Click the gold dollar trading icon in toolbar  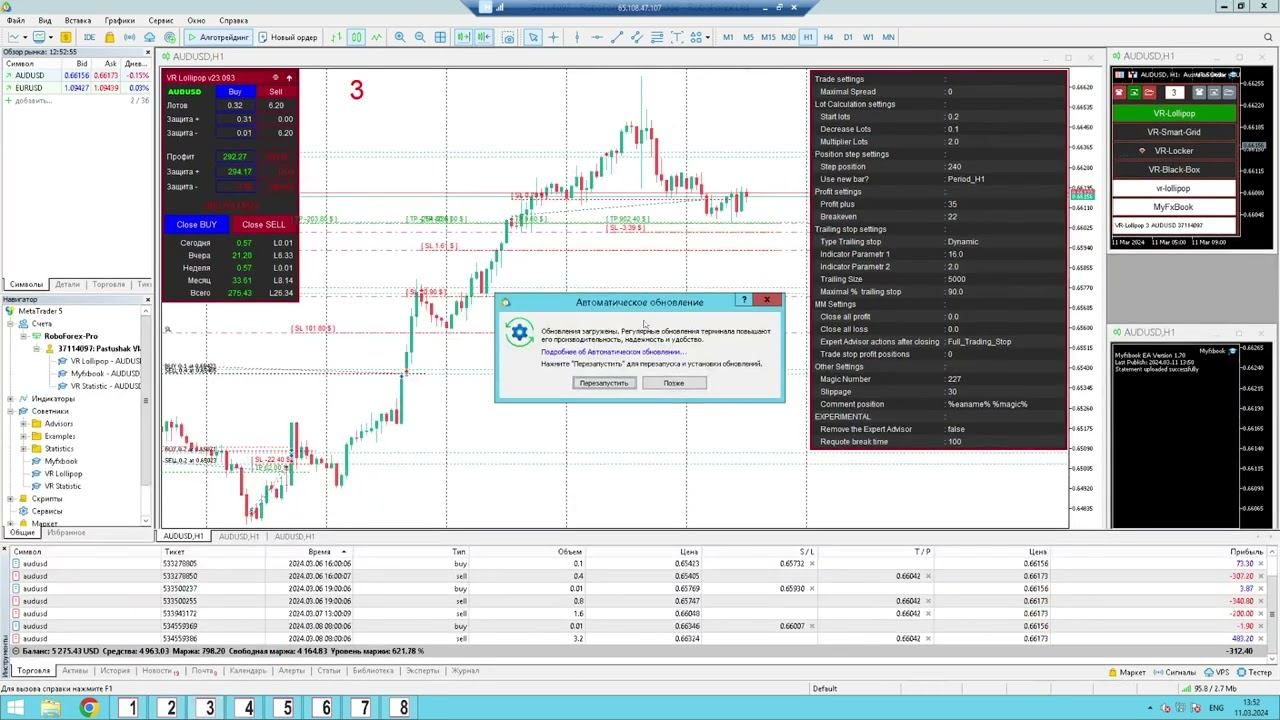(x=65, y=37)
